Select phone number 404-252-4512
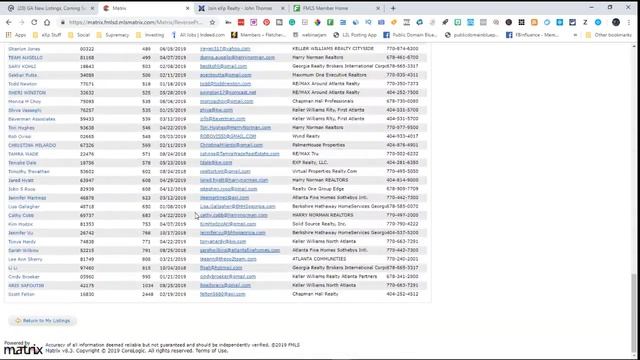This screenshot has width=640, height=360. pos(402,294)
